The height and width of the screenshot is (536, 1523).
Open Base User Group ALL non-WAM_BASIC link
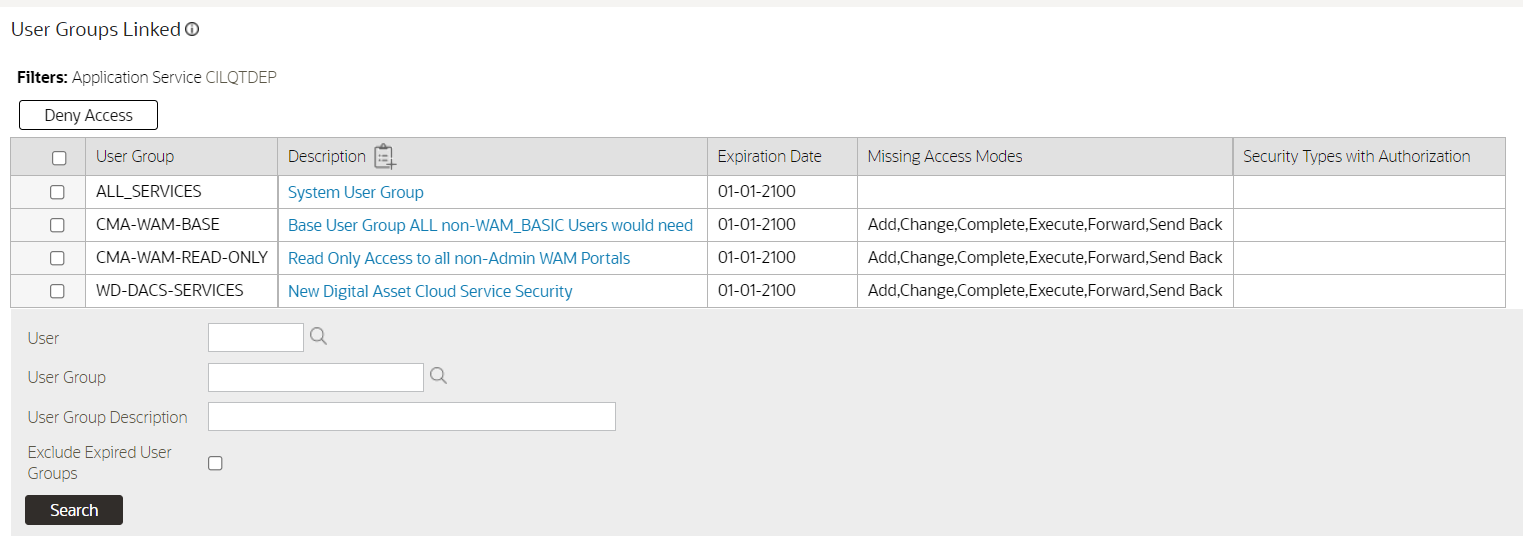tap(490, 225)
